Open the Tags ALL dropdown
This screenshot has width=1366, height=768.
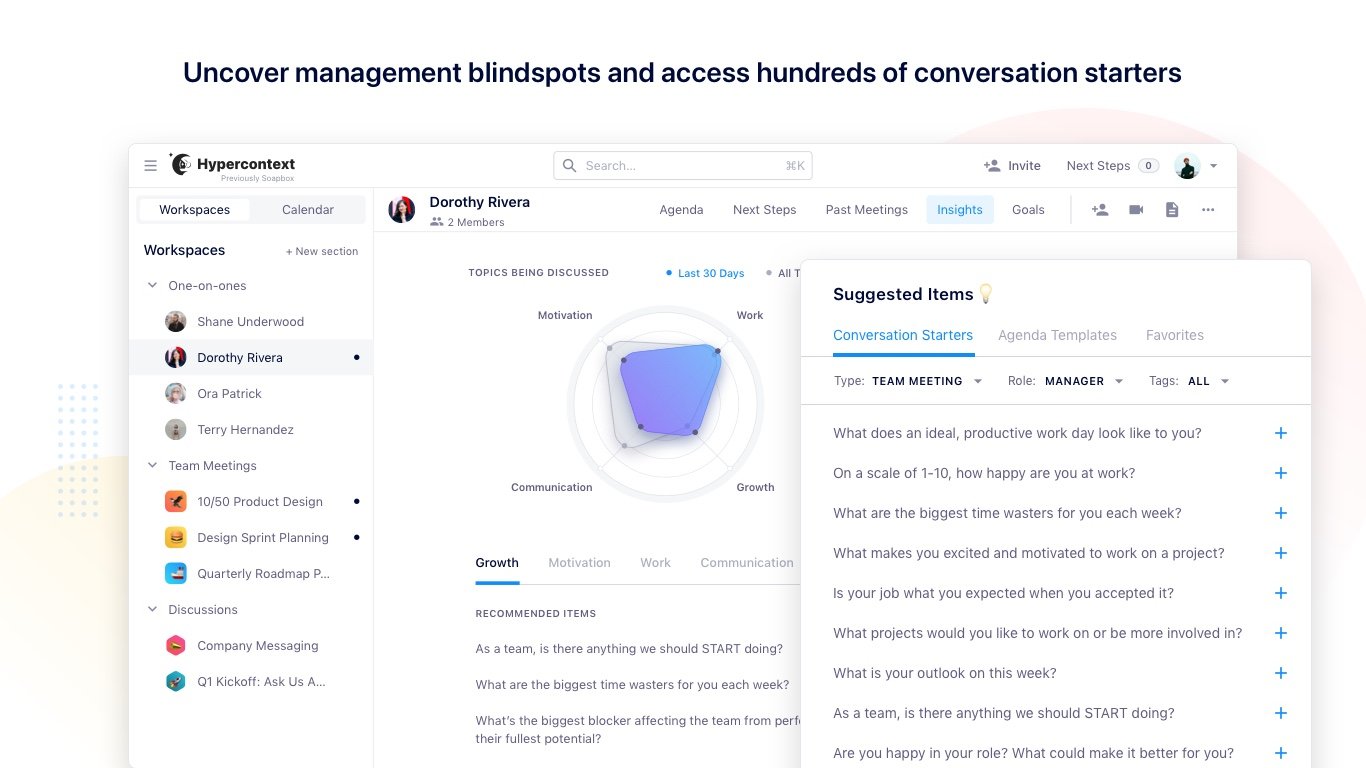1190,381
